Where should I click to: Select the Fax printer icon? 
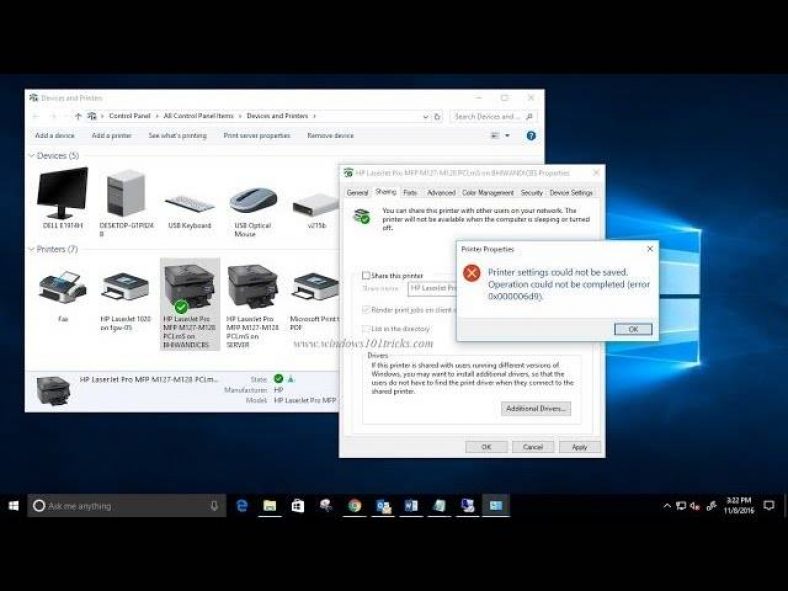[62, 288]
